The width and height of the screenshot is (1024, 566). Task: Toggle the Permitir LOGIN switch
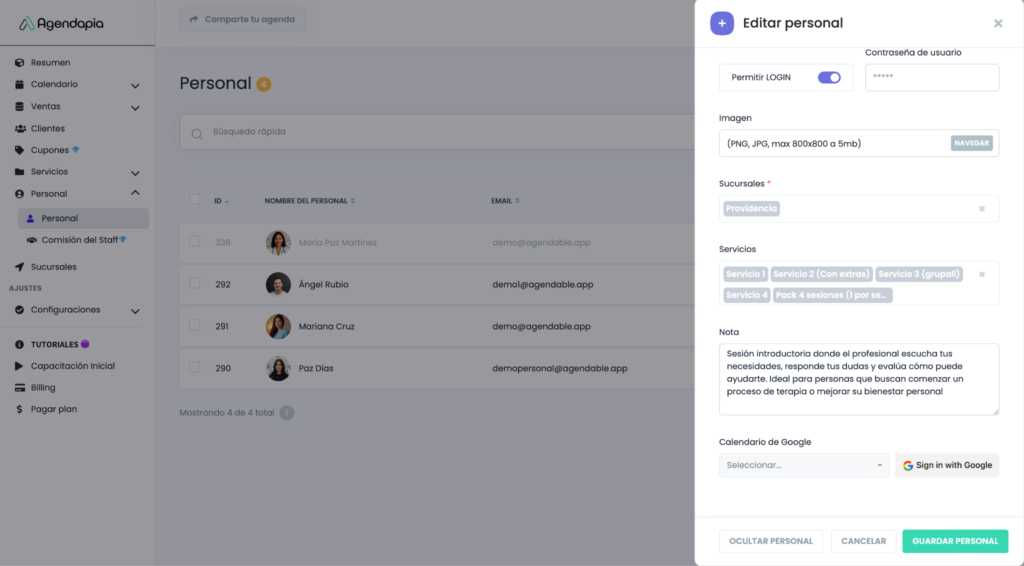click(x=829, y=77)
